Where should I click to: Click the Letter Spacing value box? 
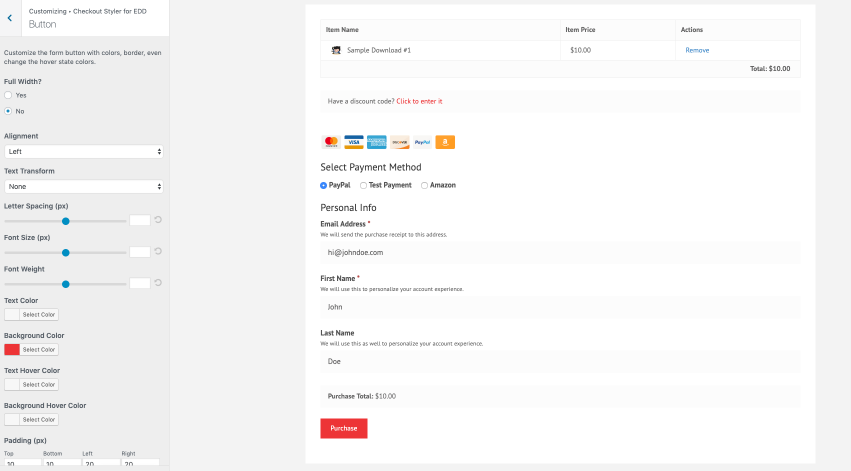[x=139, y=220]
